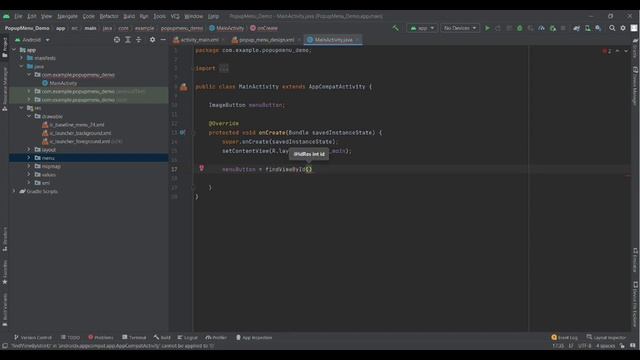
Task: Click Collapse All in project panel
Action: pos(139,40)
